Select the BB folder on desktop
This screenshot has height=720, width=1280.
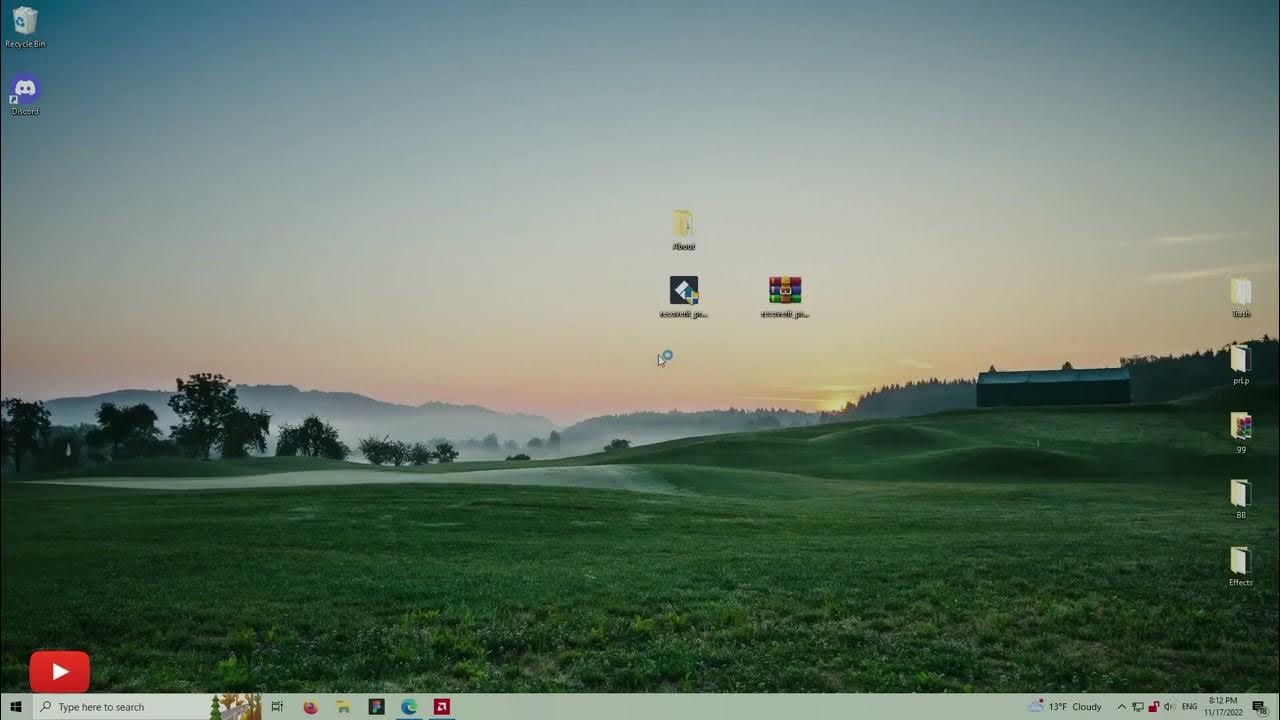click(x=1241, y=499)
